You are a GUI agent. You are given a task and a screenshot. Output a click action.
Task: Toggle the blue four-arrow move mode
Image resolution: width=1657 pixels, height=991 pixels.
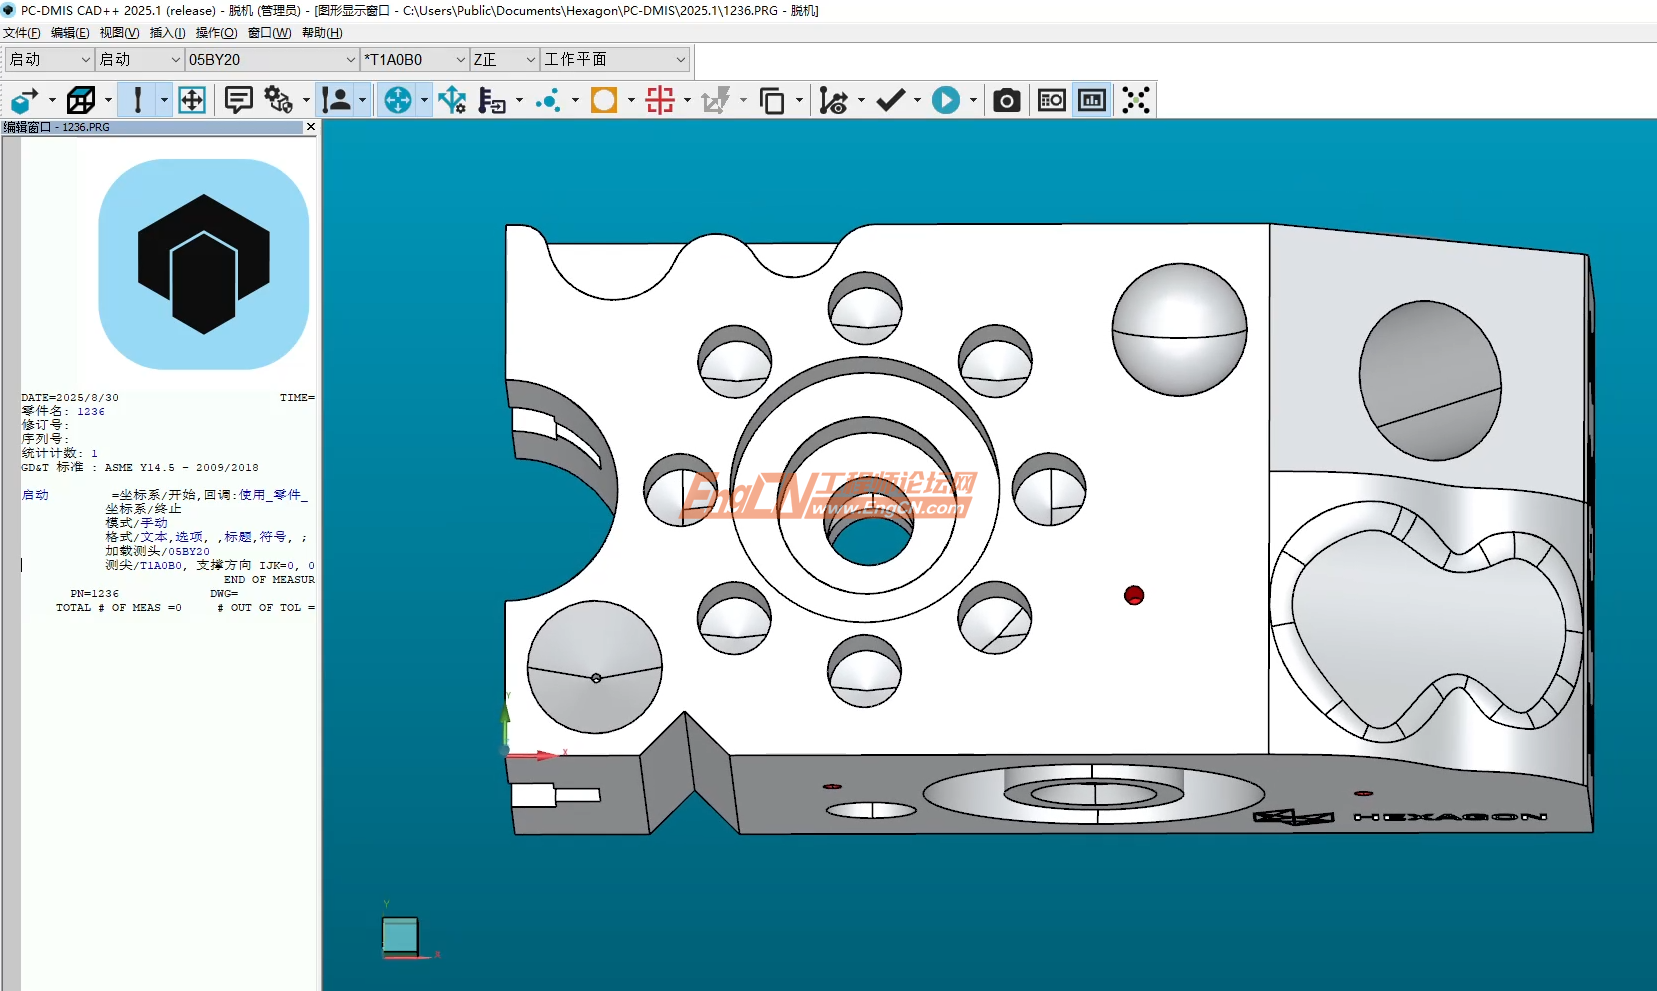[x=398, y=100]
